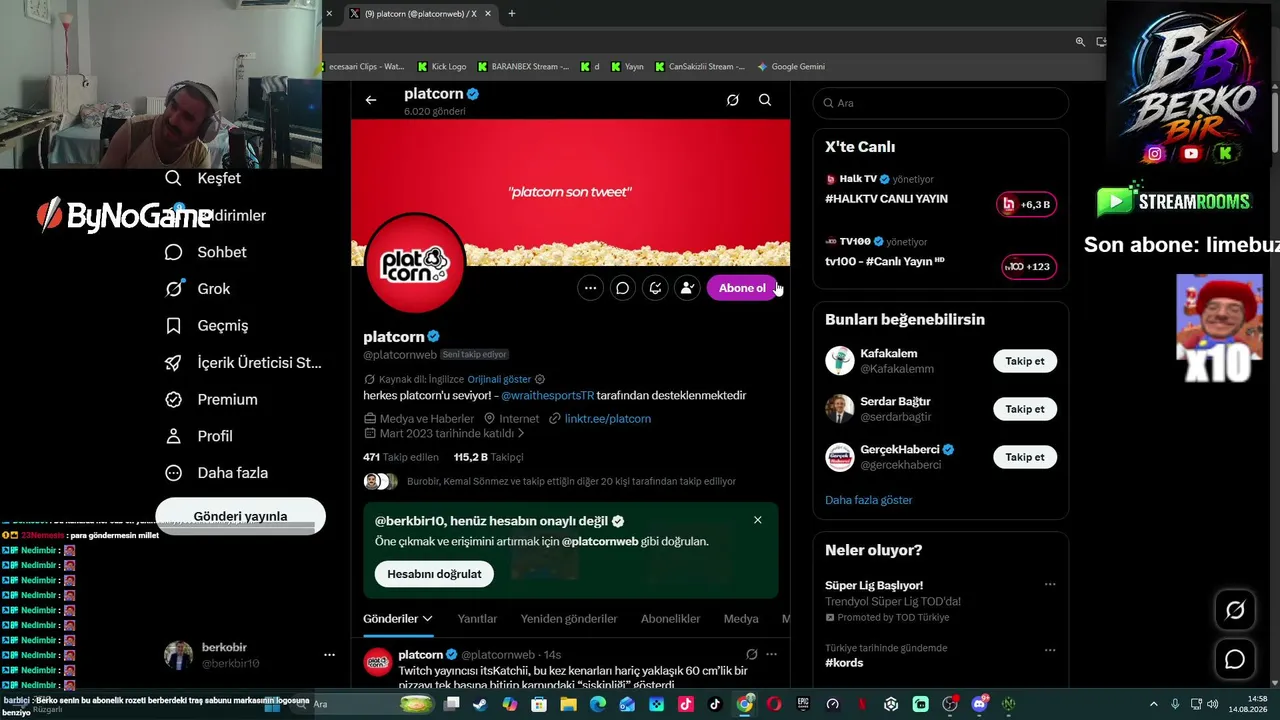Open Discord from the taskbar
1280x720 pixels.
pos(979,704)
